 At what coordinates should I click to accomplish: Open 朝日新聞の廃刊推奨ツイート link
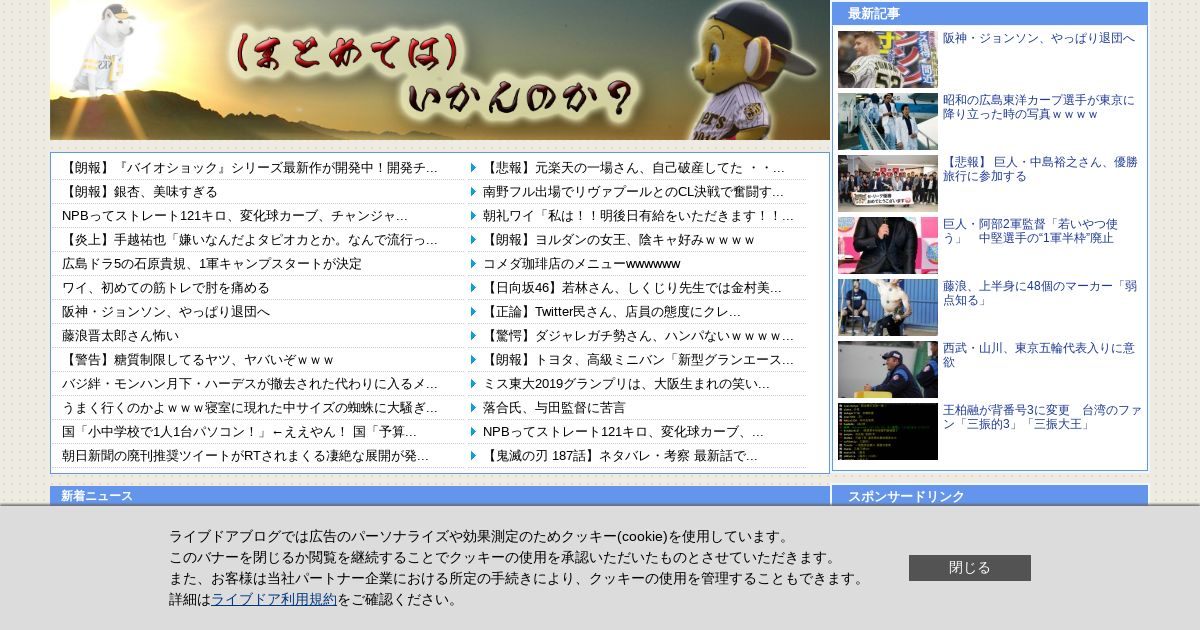[246, 455]
